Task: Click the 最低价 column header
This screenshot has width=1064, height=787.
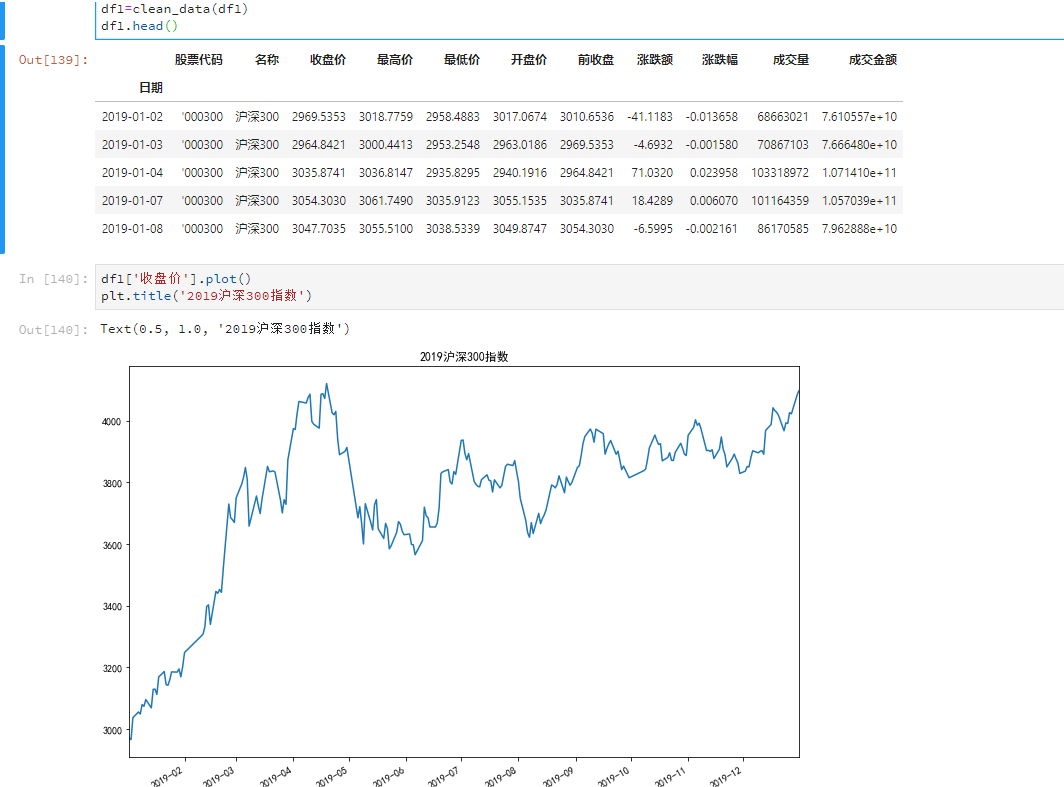Action: (461, 60)
